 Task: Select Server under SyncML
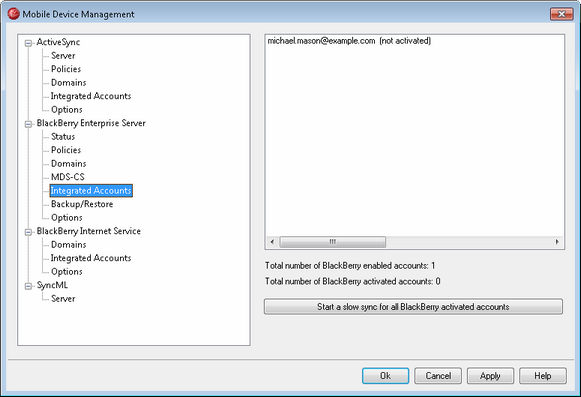click(63, 298)
